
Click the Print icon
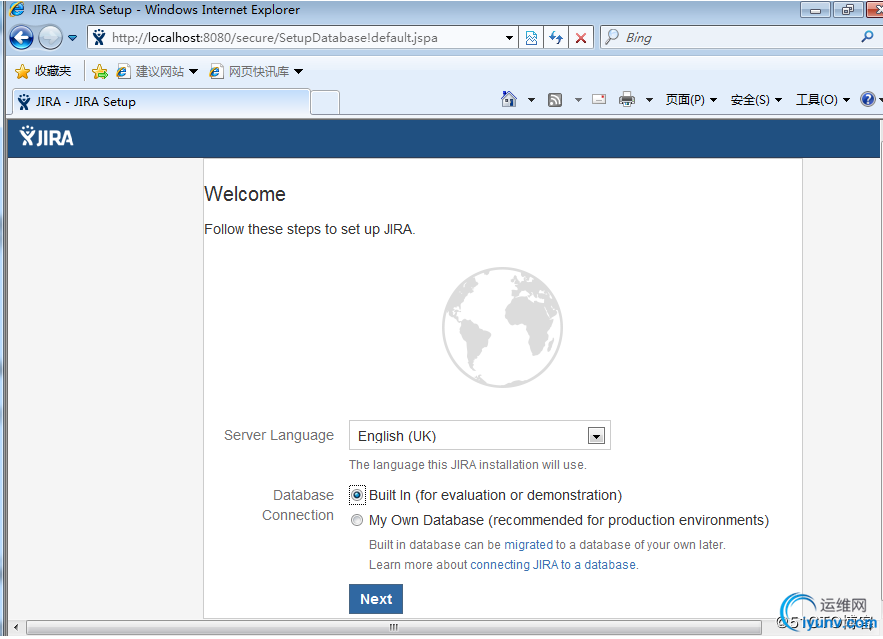(x=627, y=100)
